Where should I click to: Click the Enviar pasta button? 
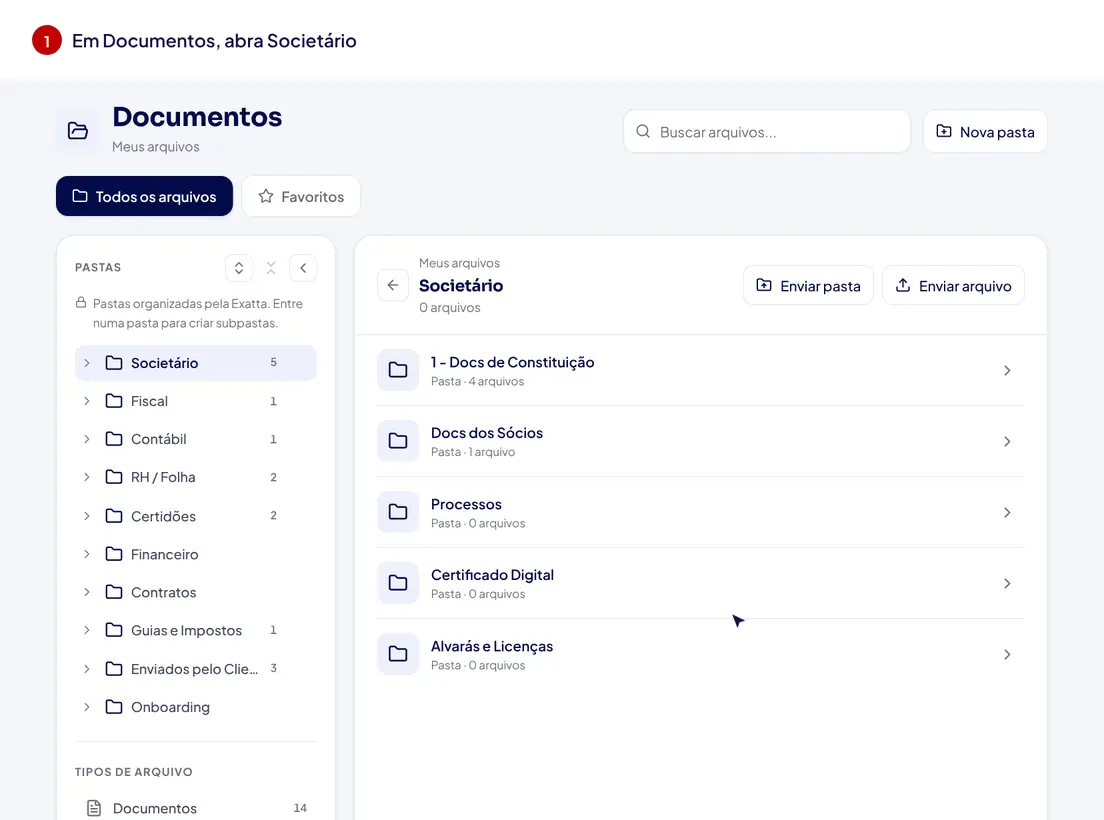click(808, 286)
